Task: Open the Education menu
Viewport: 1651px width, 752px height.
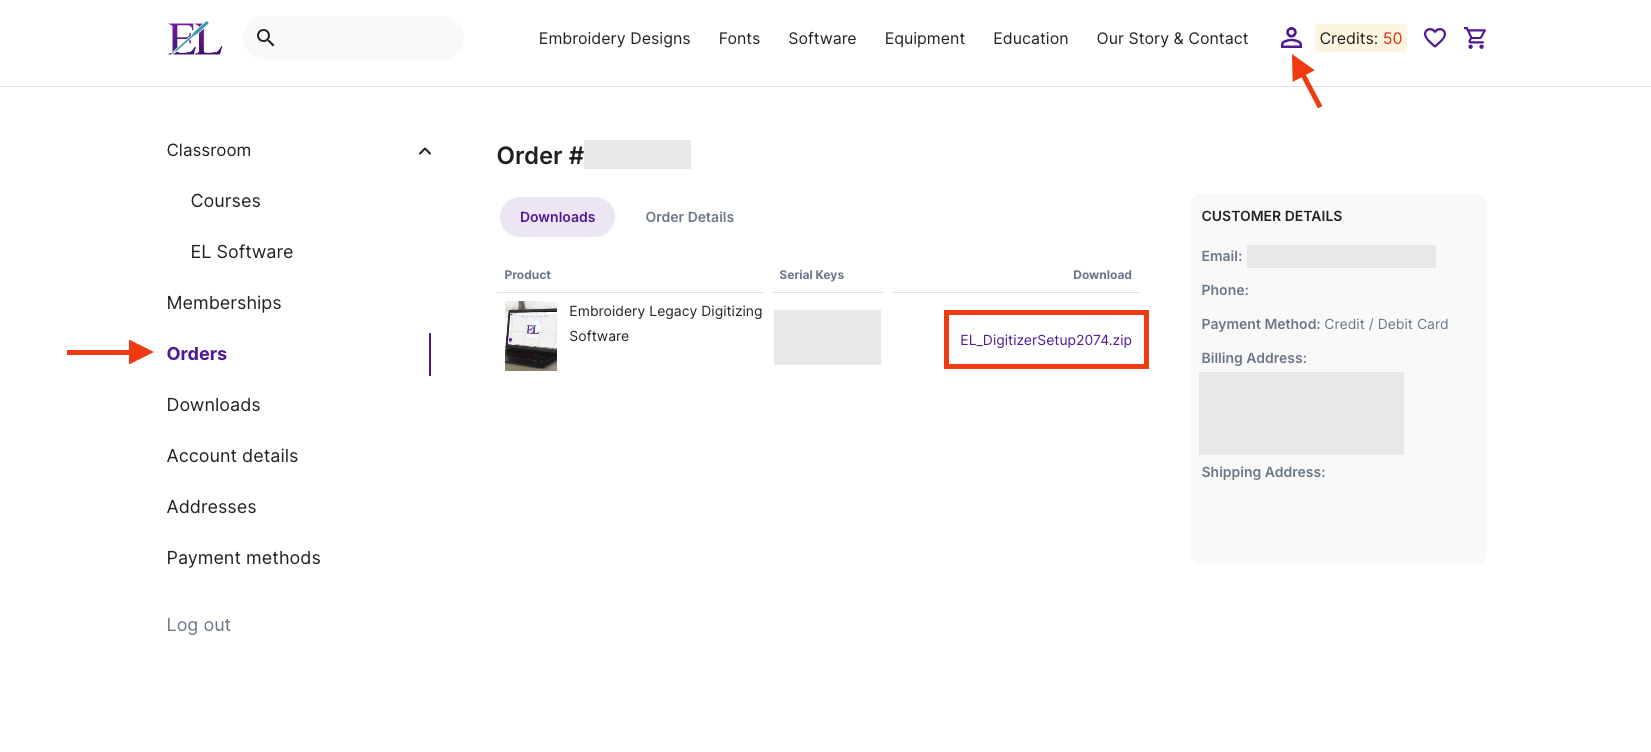Action: tap(1031, 38)
